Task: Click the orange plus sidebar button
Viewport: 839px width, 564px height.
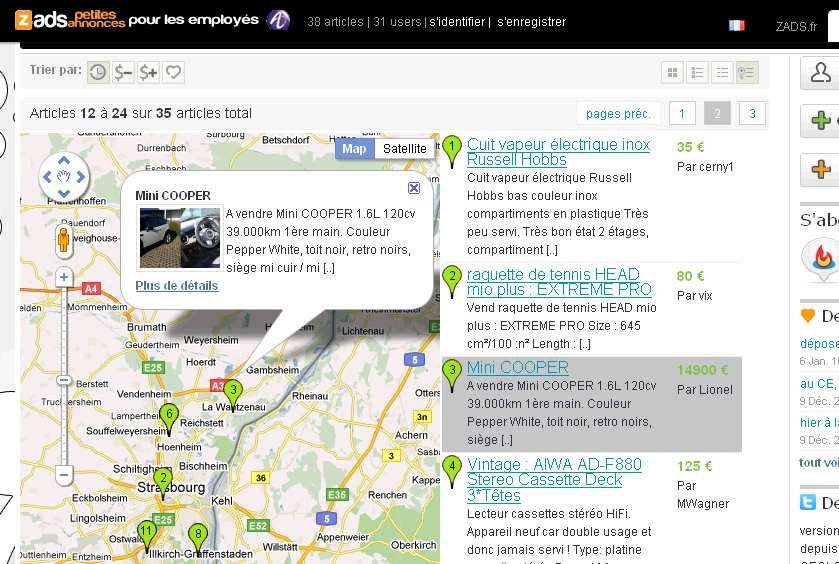Action: (x=821, y=170)
